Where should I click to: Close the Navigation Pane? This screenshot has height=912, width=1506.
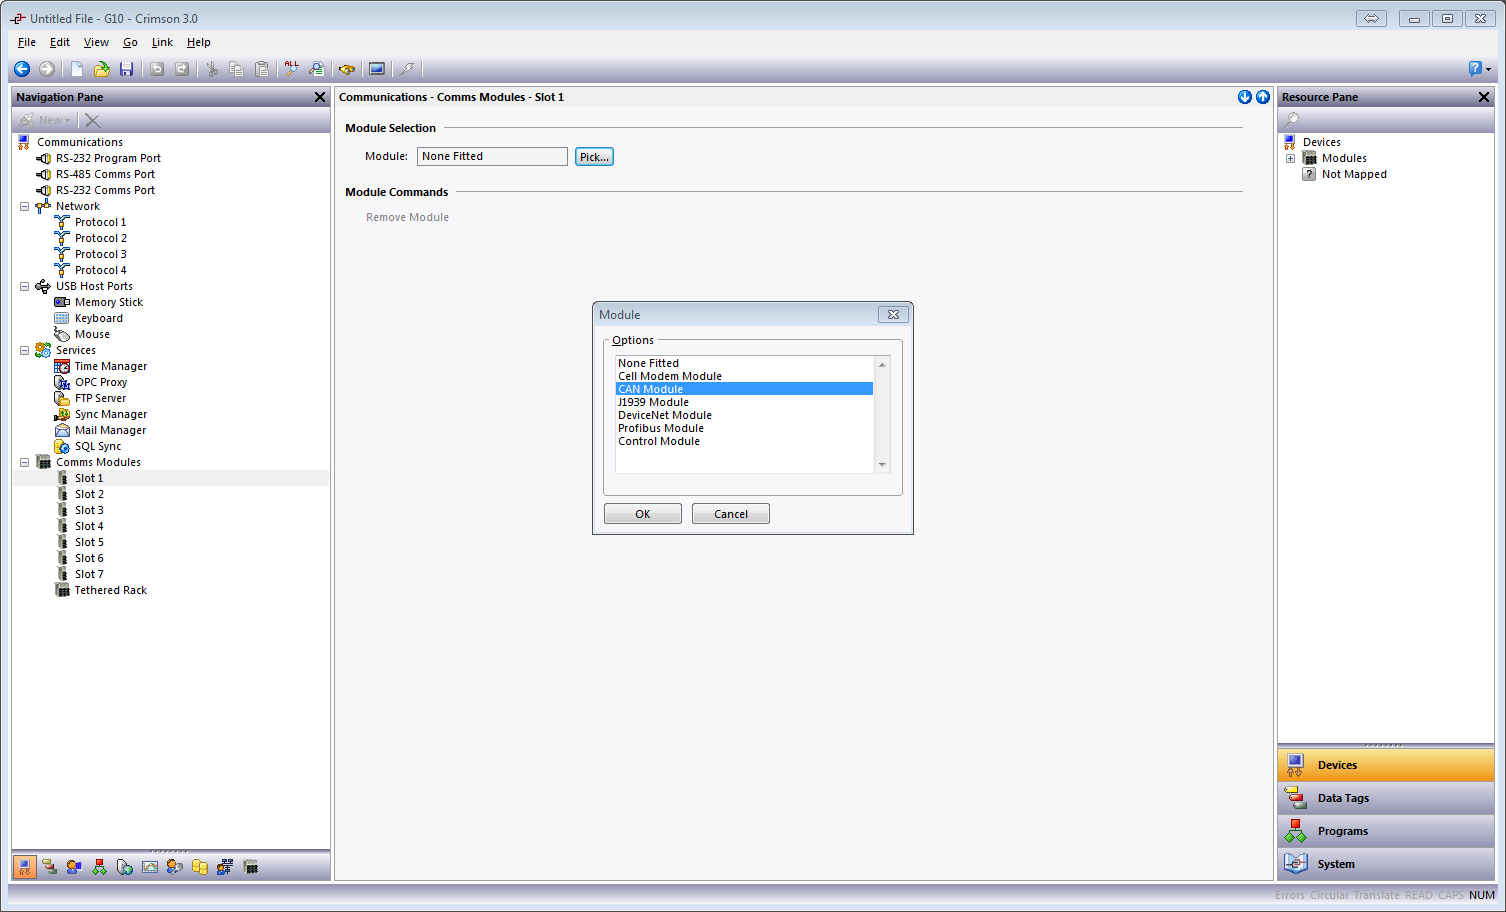320,97
